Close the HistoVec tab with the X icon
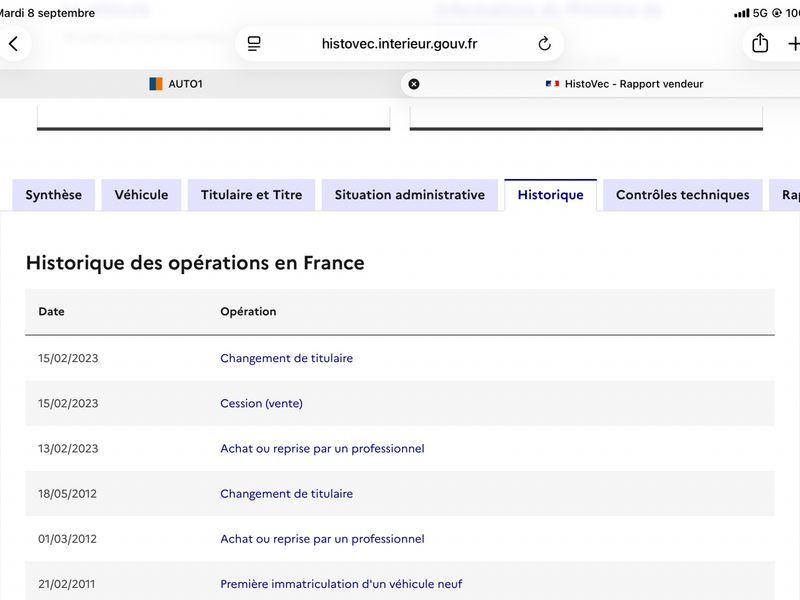This screenshot has height=600, width=800. [414, 84]
